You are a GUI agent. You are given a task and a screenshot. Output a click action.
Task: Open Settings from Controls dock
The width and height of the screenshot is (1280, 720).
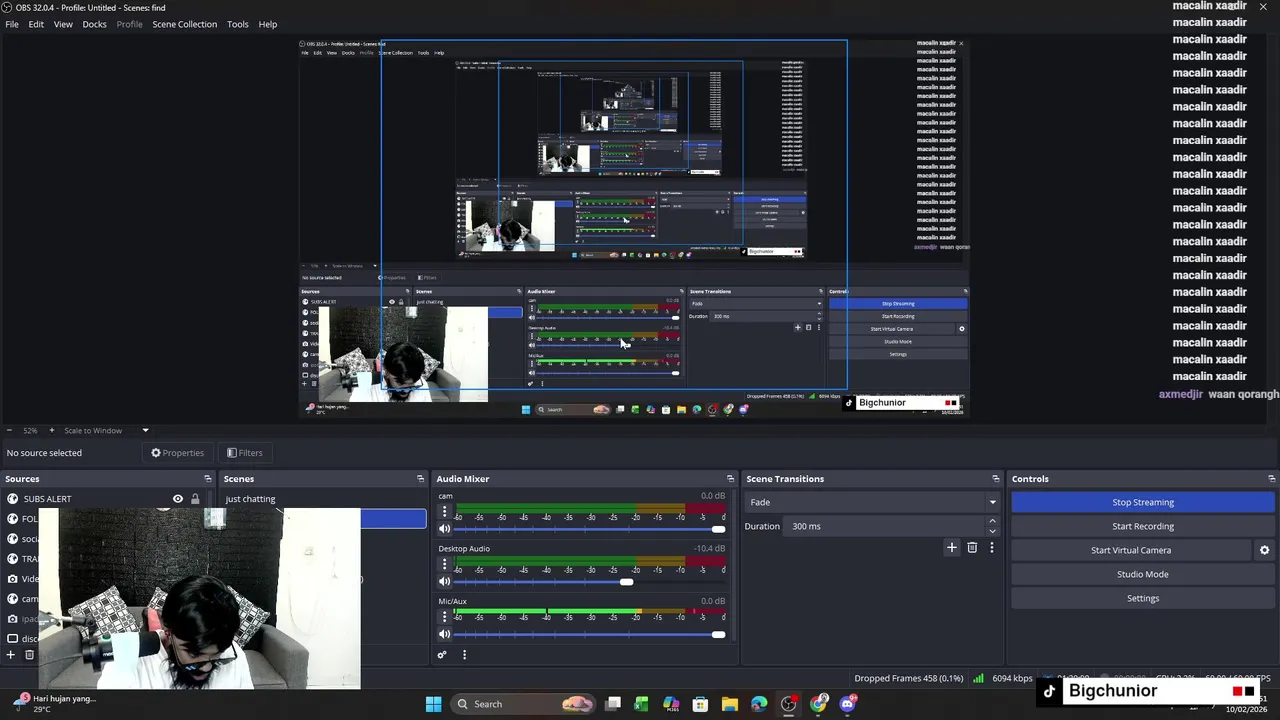coord(1143,598)
